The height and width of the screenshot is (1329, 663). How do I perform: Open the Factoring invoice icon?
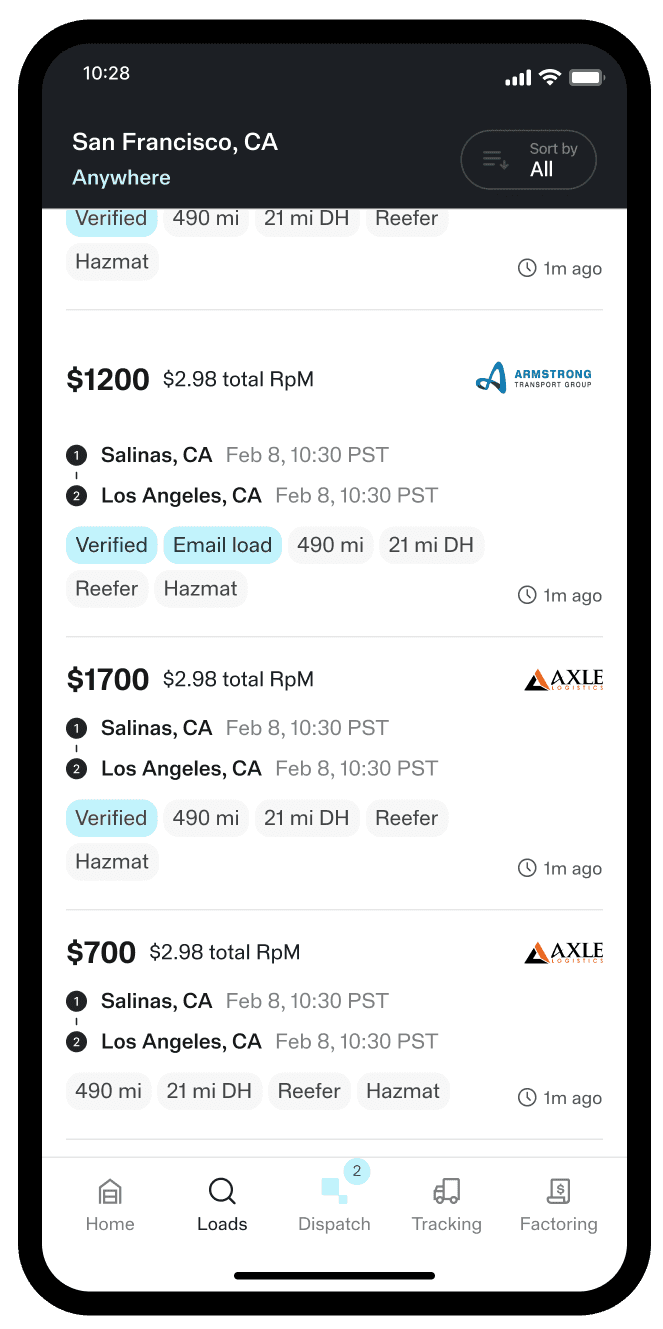[559, 1192]
